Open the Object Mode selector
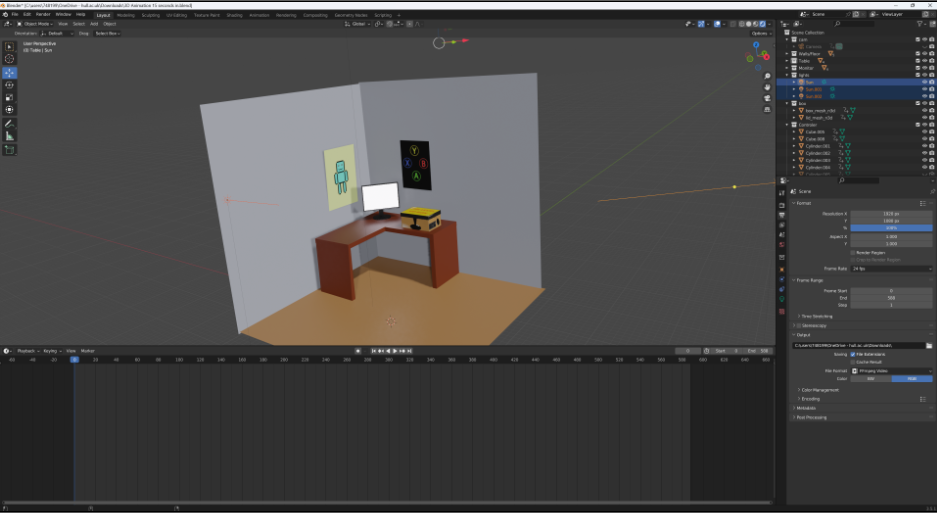 36,24
